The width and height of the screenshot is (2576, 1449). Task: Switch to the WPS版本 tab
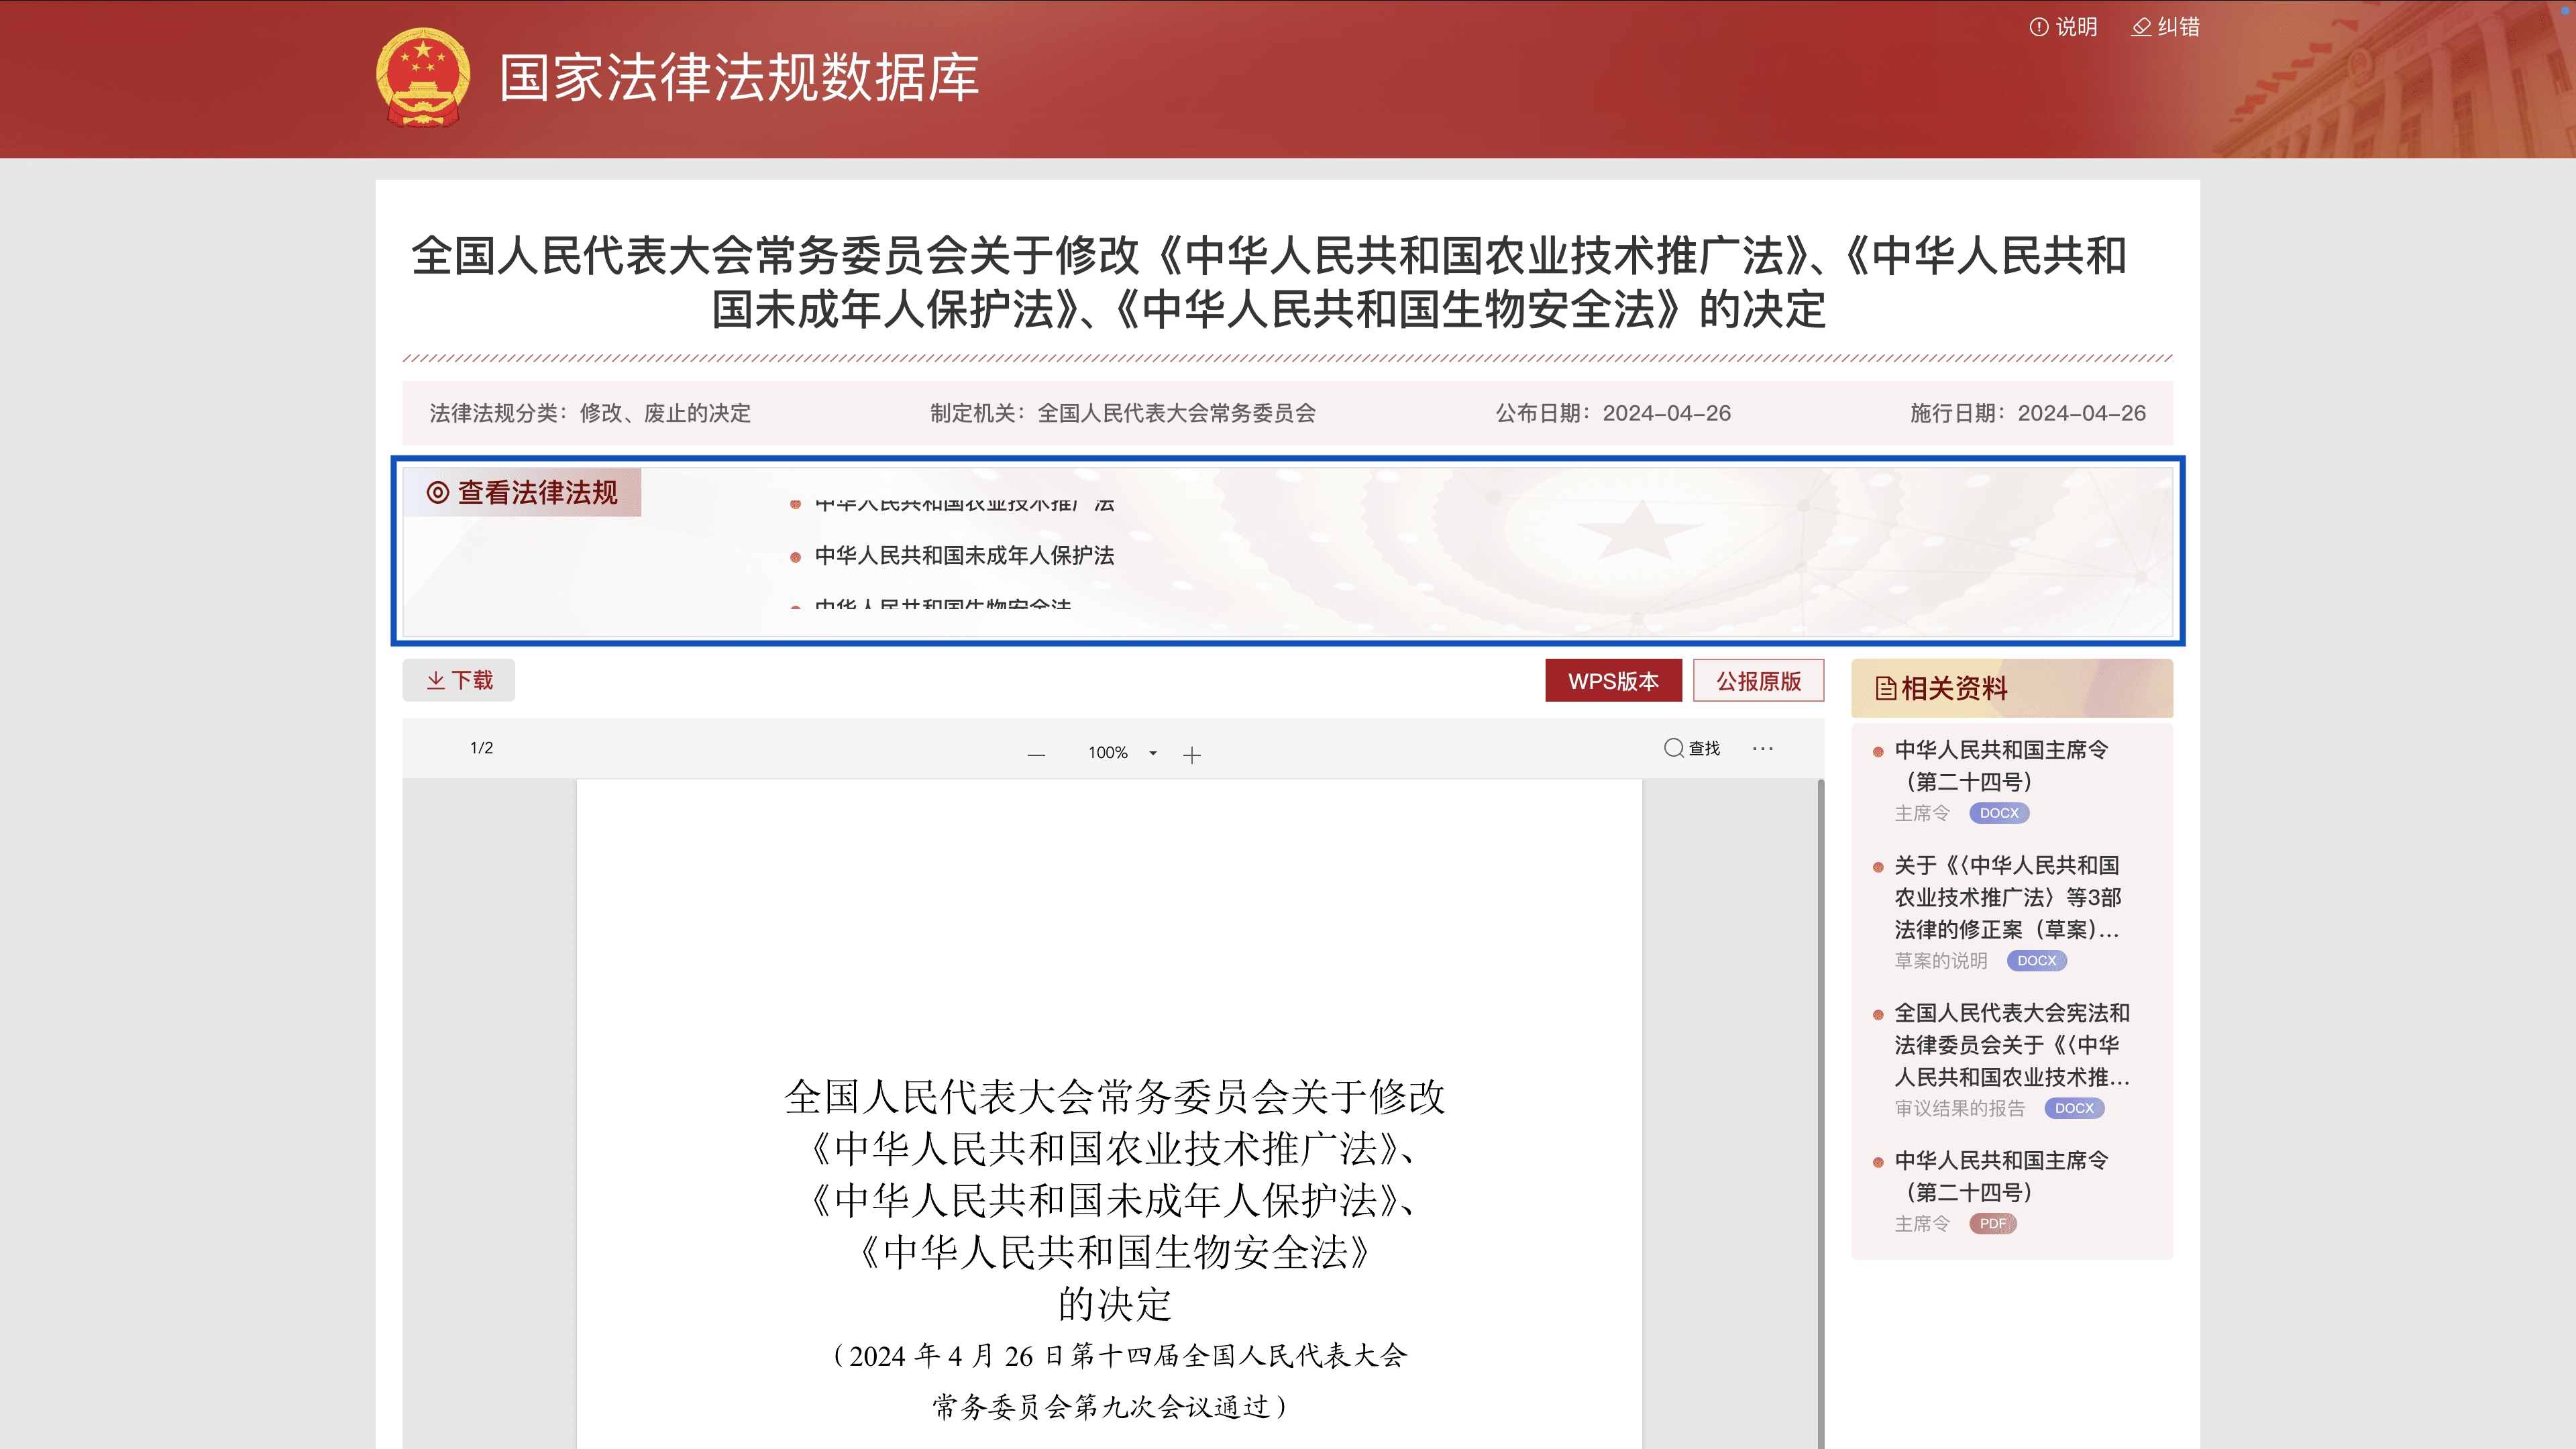pos(1613,681)
